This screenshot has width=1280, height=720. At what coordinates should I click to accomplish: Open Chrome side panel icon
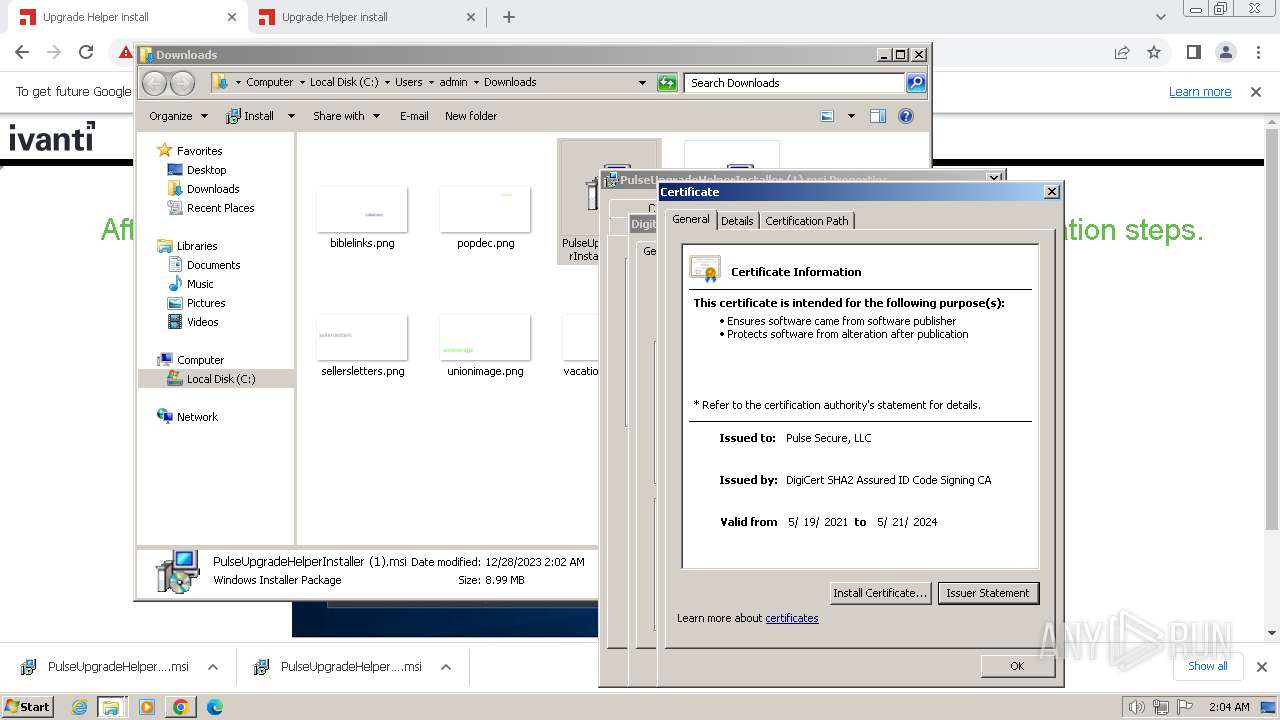pos(1193,52)
